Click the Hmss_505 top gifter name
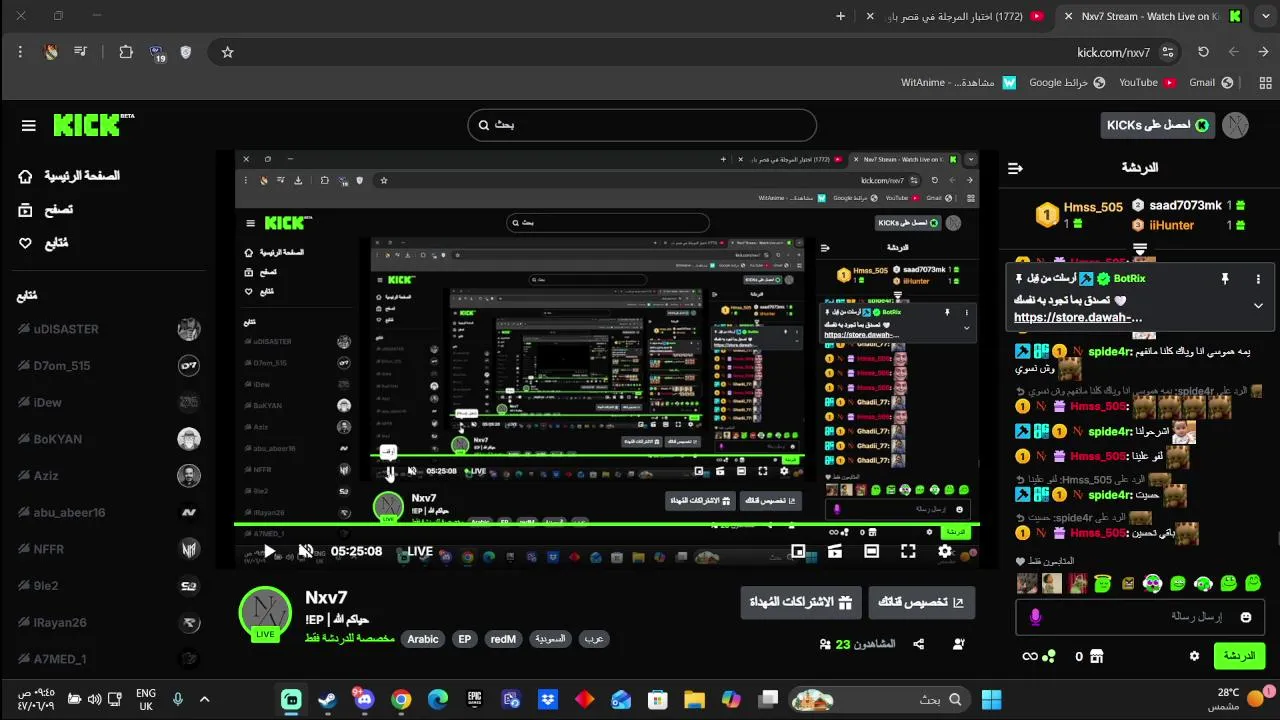This screenshot has width=1280, height=720. pyautogui.click(x=1093, y=207)
